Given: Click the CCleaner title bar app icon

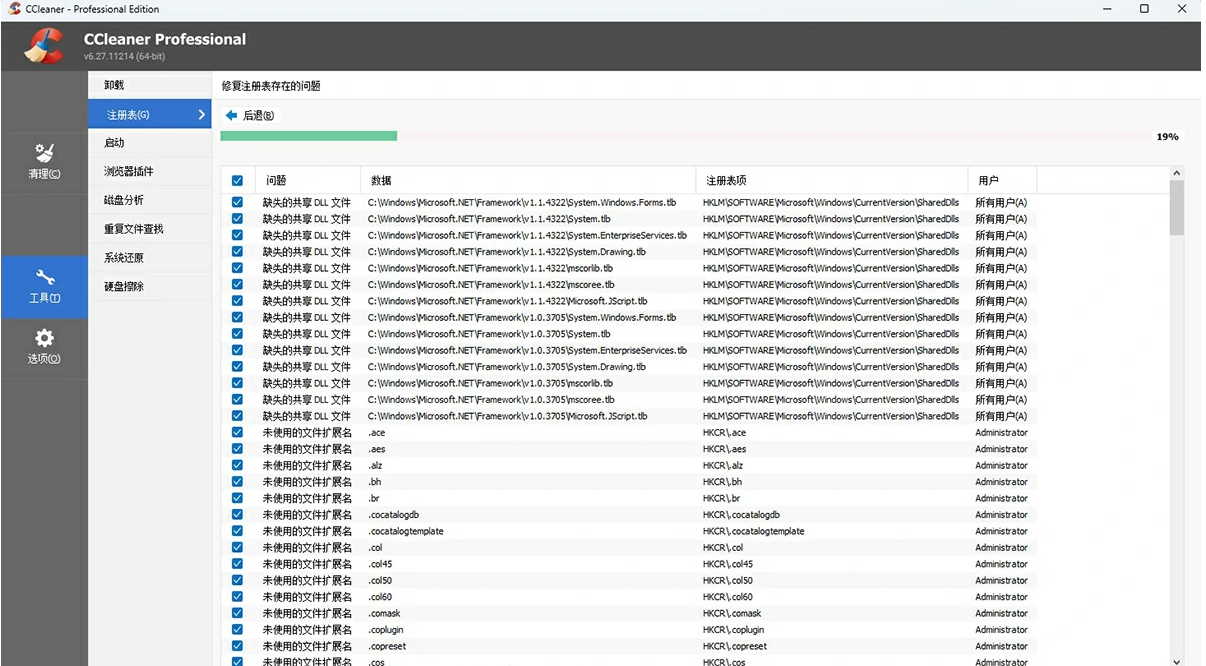Looking at the screenshot, I should click(14, 9).
